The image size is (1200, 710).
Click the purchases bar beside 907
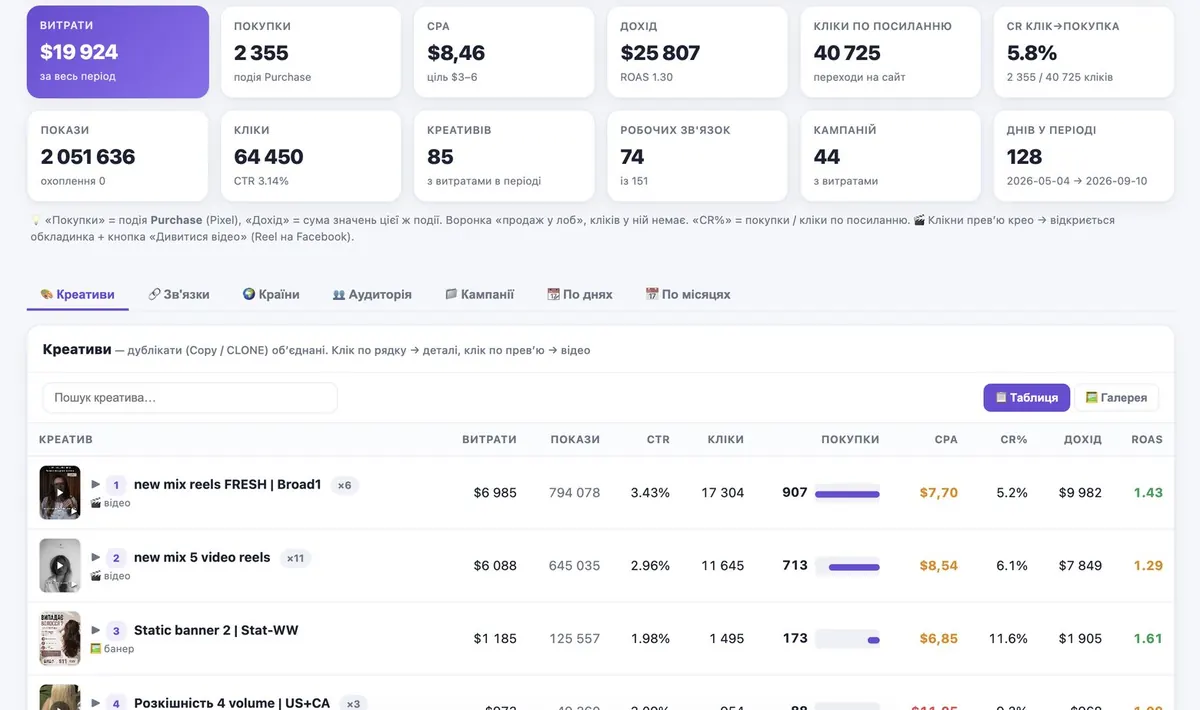(847, 493)
